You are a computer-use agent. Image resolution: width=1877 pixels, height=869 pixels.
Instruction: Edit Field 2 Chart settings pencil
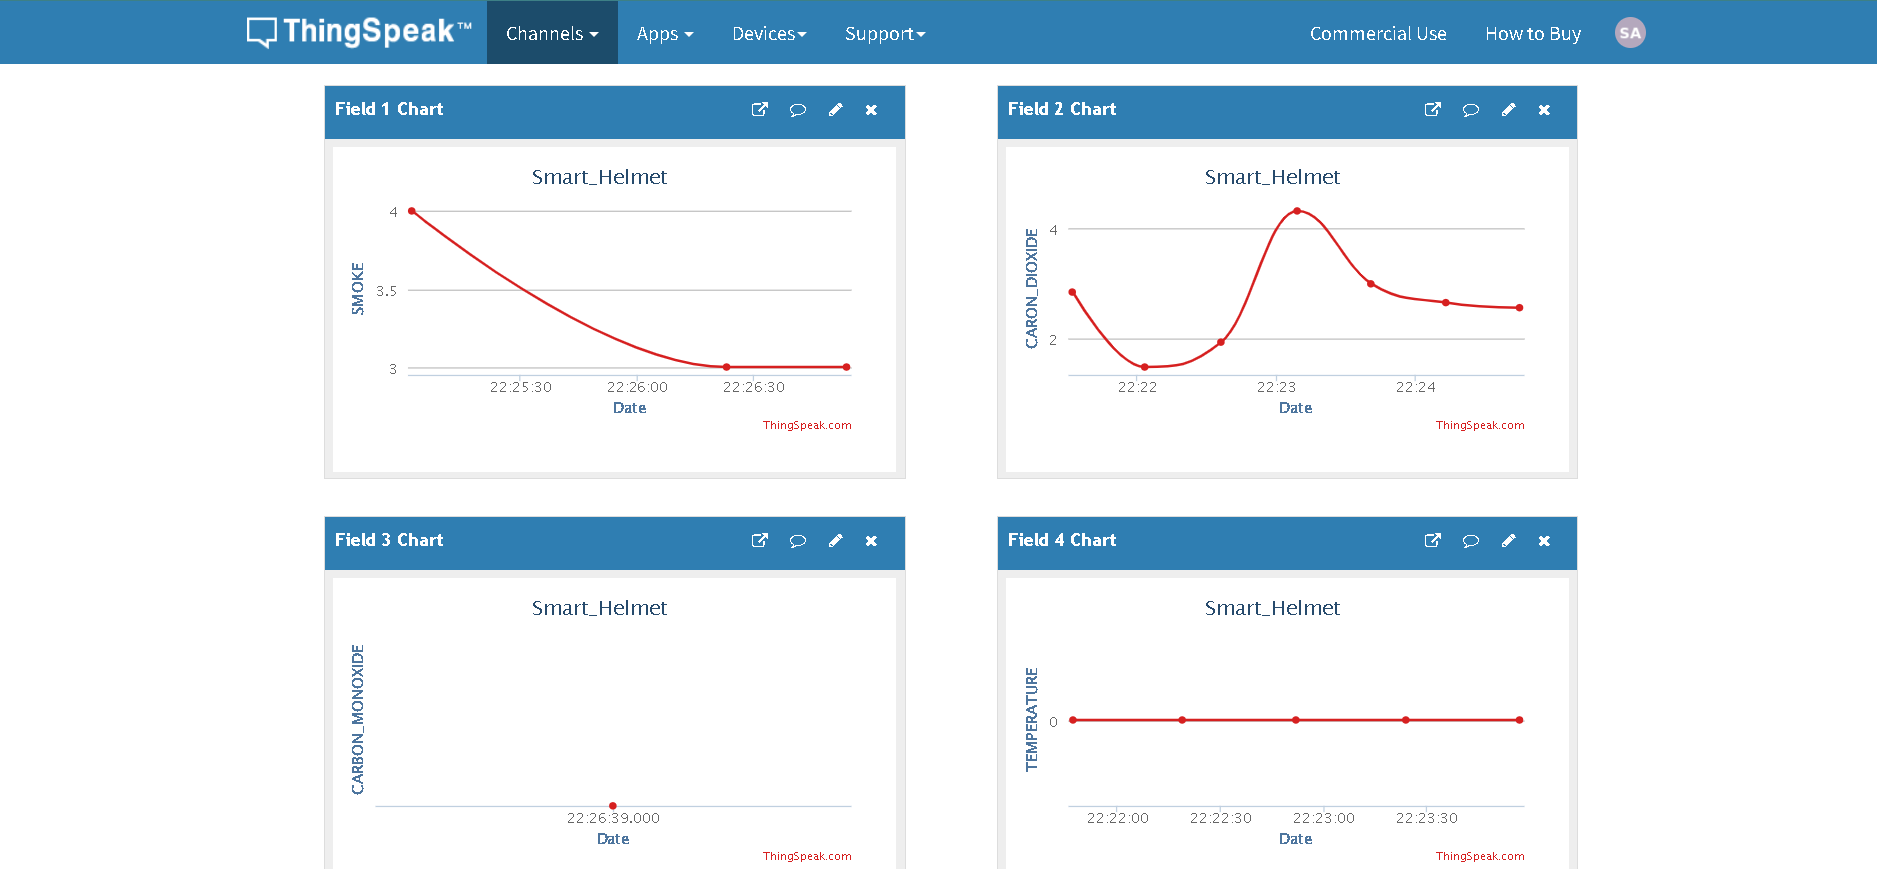tap(1508, 110)
